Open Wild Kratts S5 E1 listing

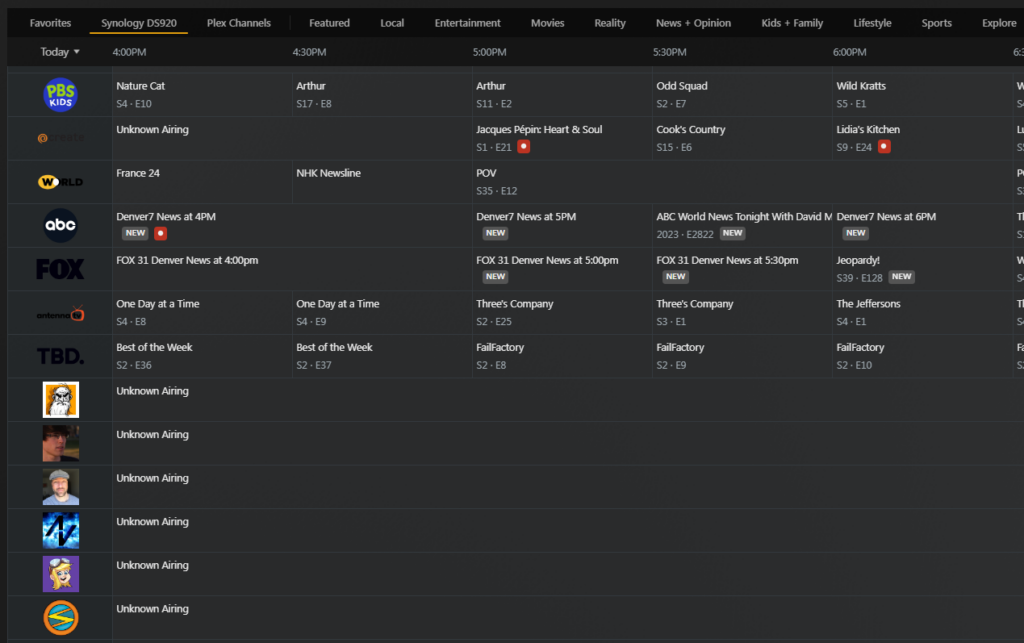(922, 95)
